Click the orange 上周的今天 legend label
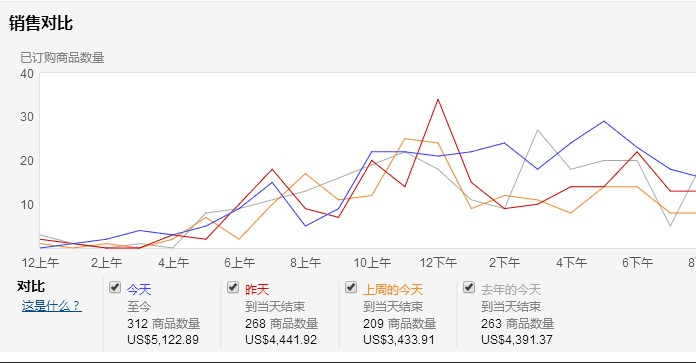The height and width of the screenshot is (363, 696). coord(393,290)
